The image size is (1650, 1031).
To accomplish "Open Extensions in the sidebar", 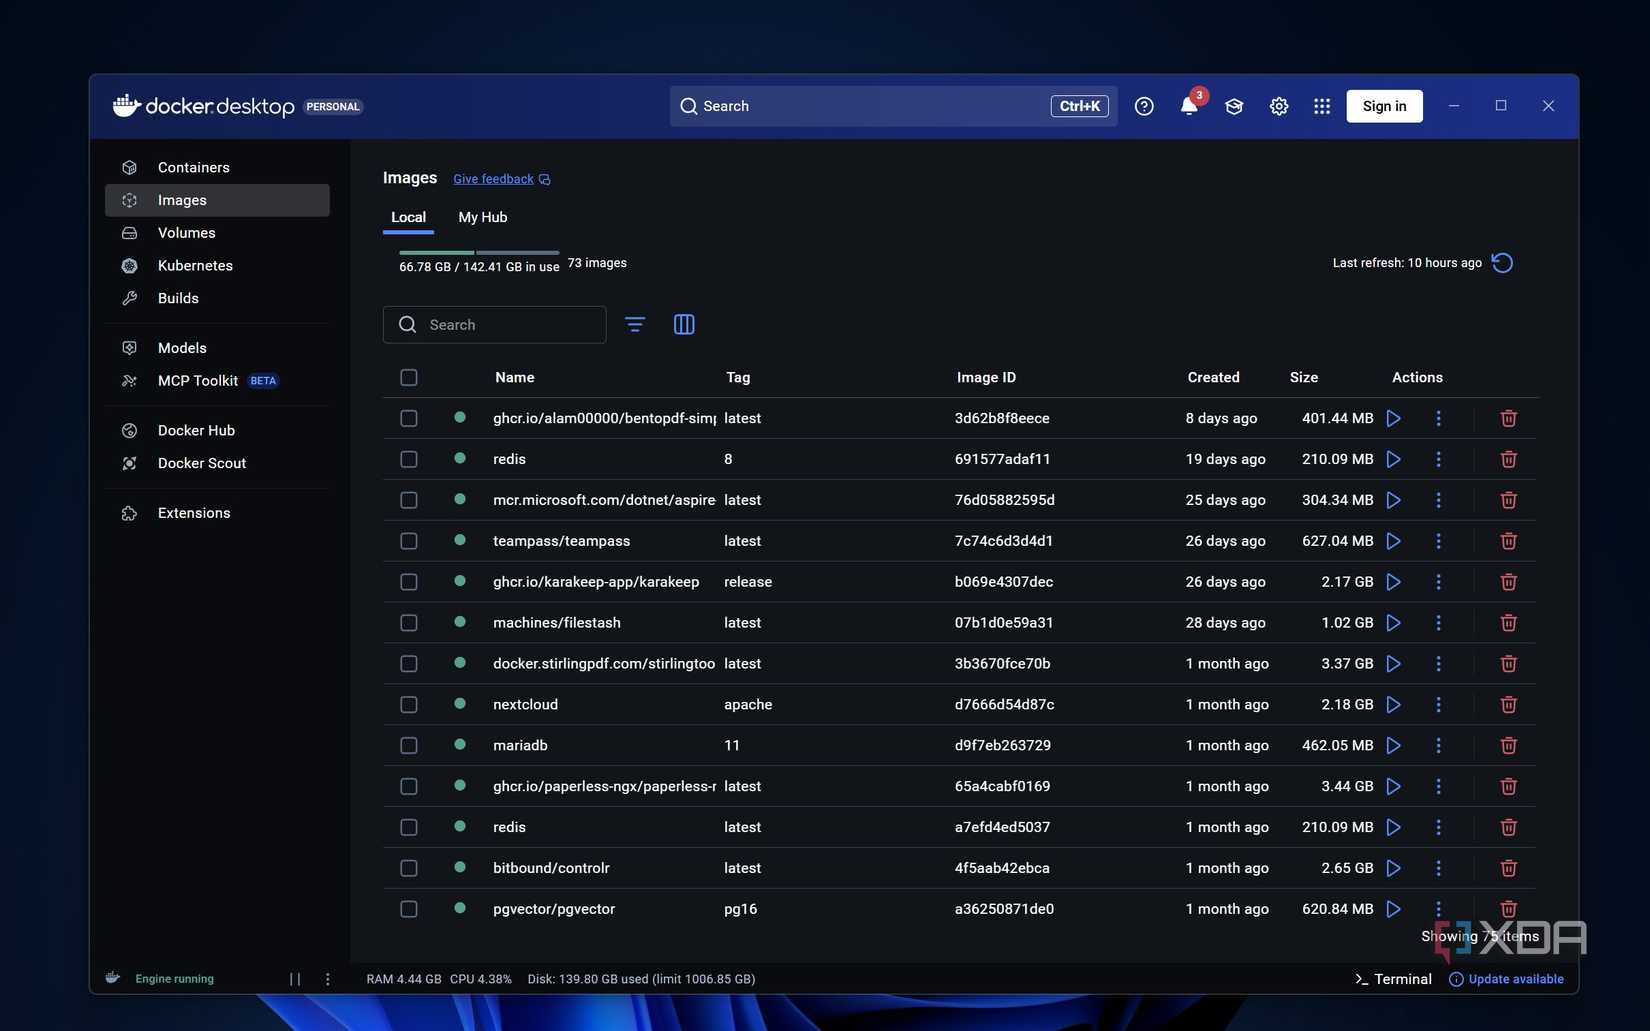I will 217,513.
